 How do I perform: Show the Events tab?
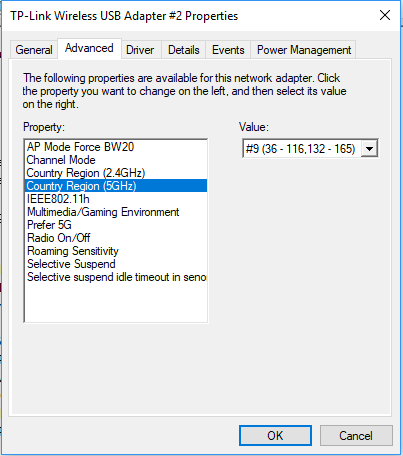click(x=228, y=50)
